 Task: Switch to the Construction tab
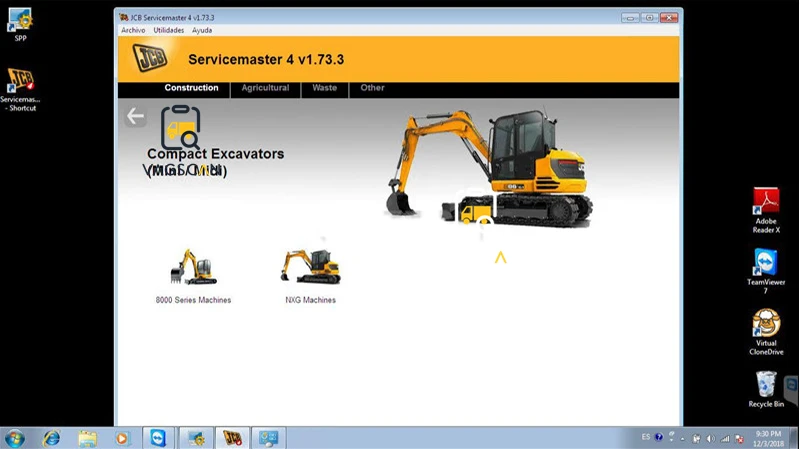(191, 88)
